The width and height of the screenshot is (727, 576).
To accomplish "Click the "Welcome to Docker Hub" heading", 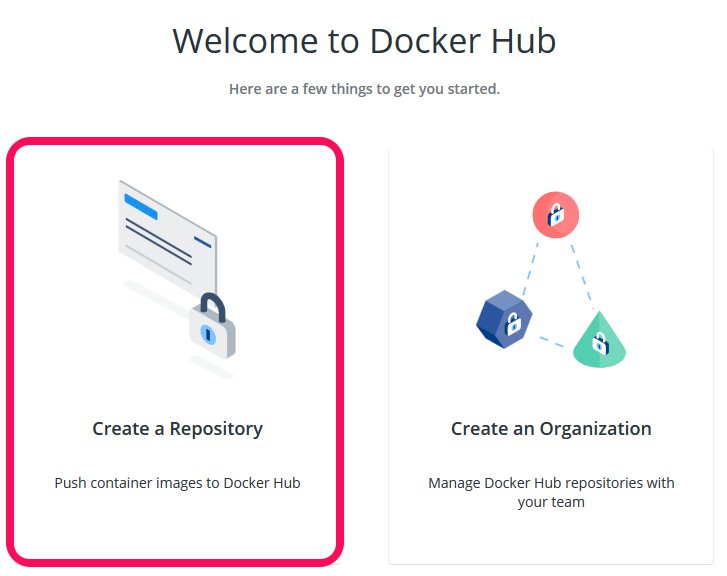I will coord(364,42).
